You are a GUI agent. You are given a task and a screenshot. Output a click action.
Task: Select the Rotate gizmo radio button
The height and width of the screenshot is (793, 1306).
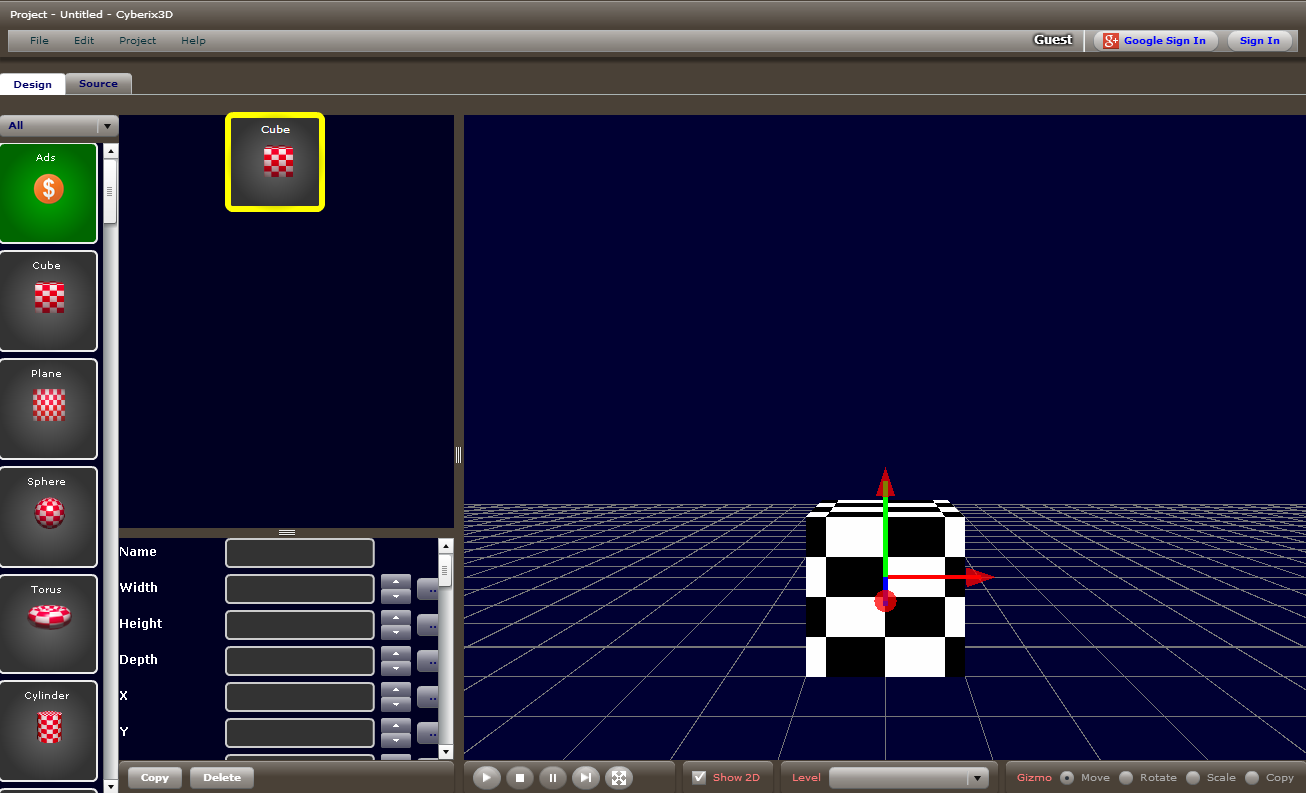pyautogui.click(x=1126, y=777)
